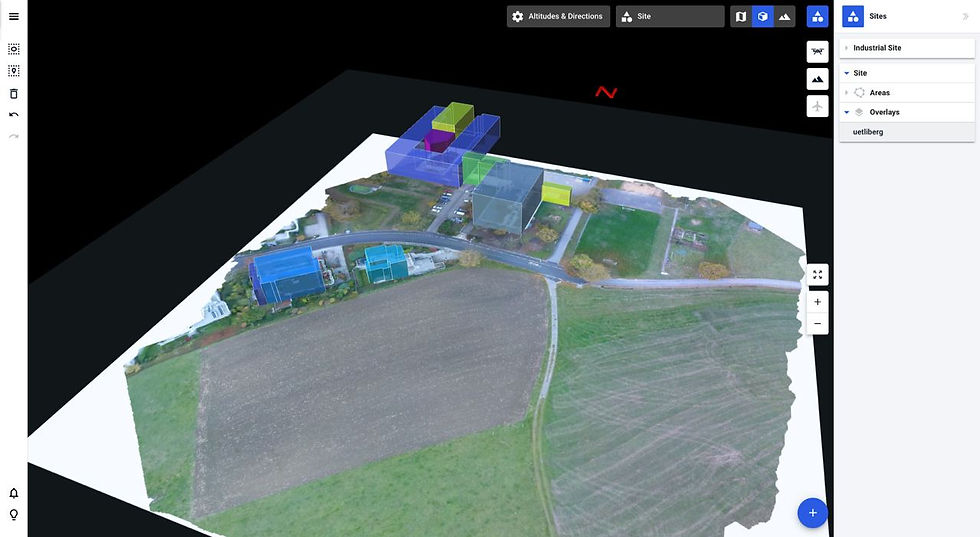Viewport: 980px width, 537px height.
Task: Click the Industrial Site label
Action: point(877,48)
